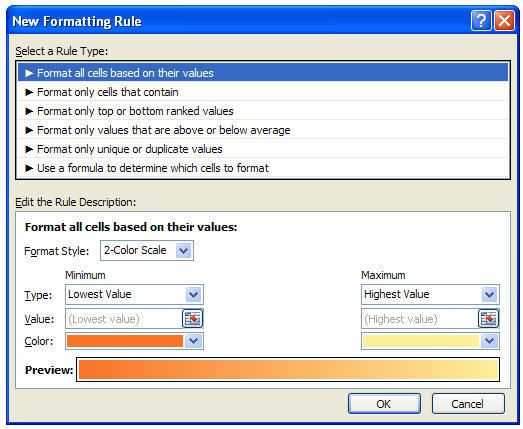
Task: Click the Minimum Value input field
Action: pyautogui.click(x=123, y=319)
